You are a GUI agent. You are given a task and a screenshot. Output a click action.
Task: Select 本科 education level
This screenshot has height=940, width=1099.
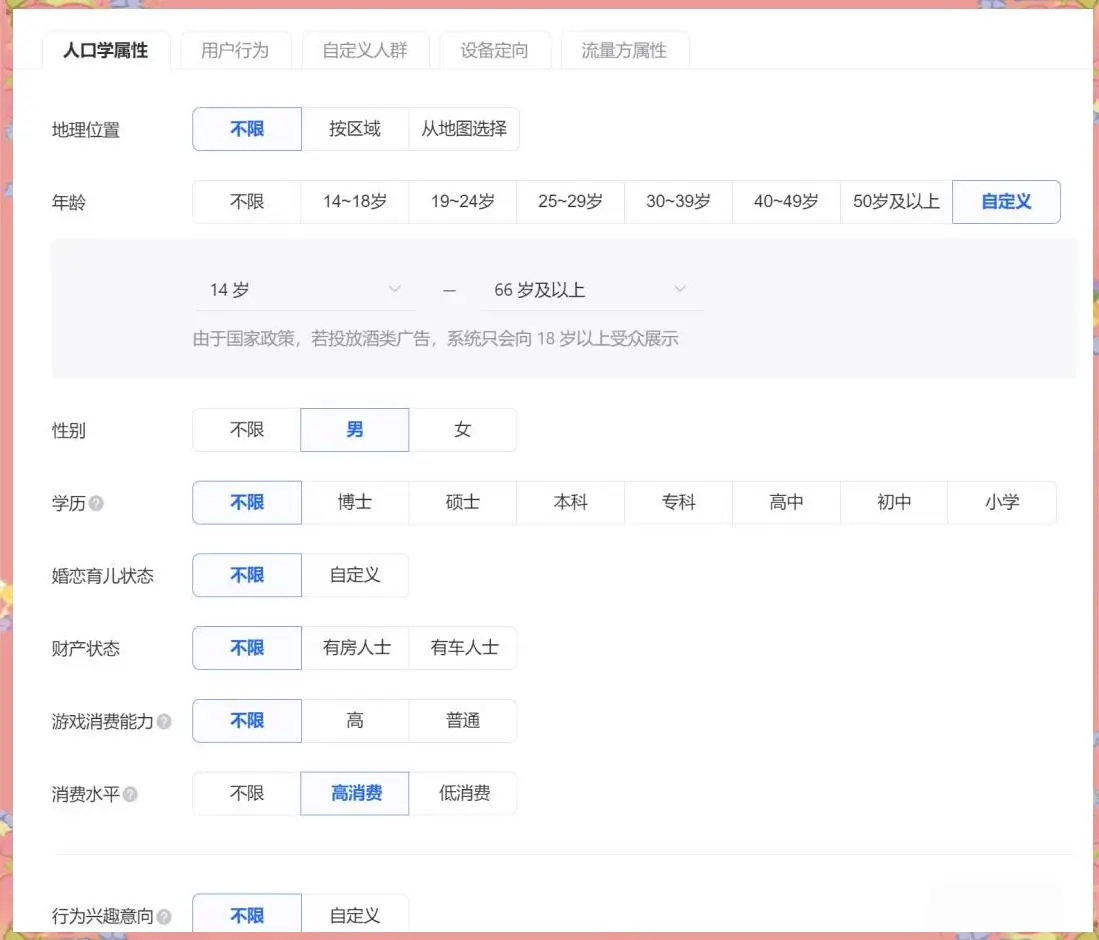coord(570,503)
